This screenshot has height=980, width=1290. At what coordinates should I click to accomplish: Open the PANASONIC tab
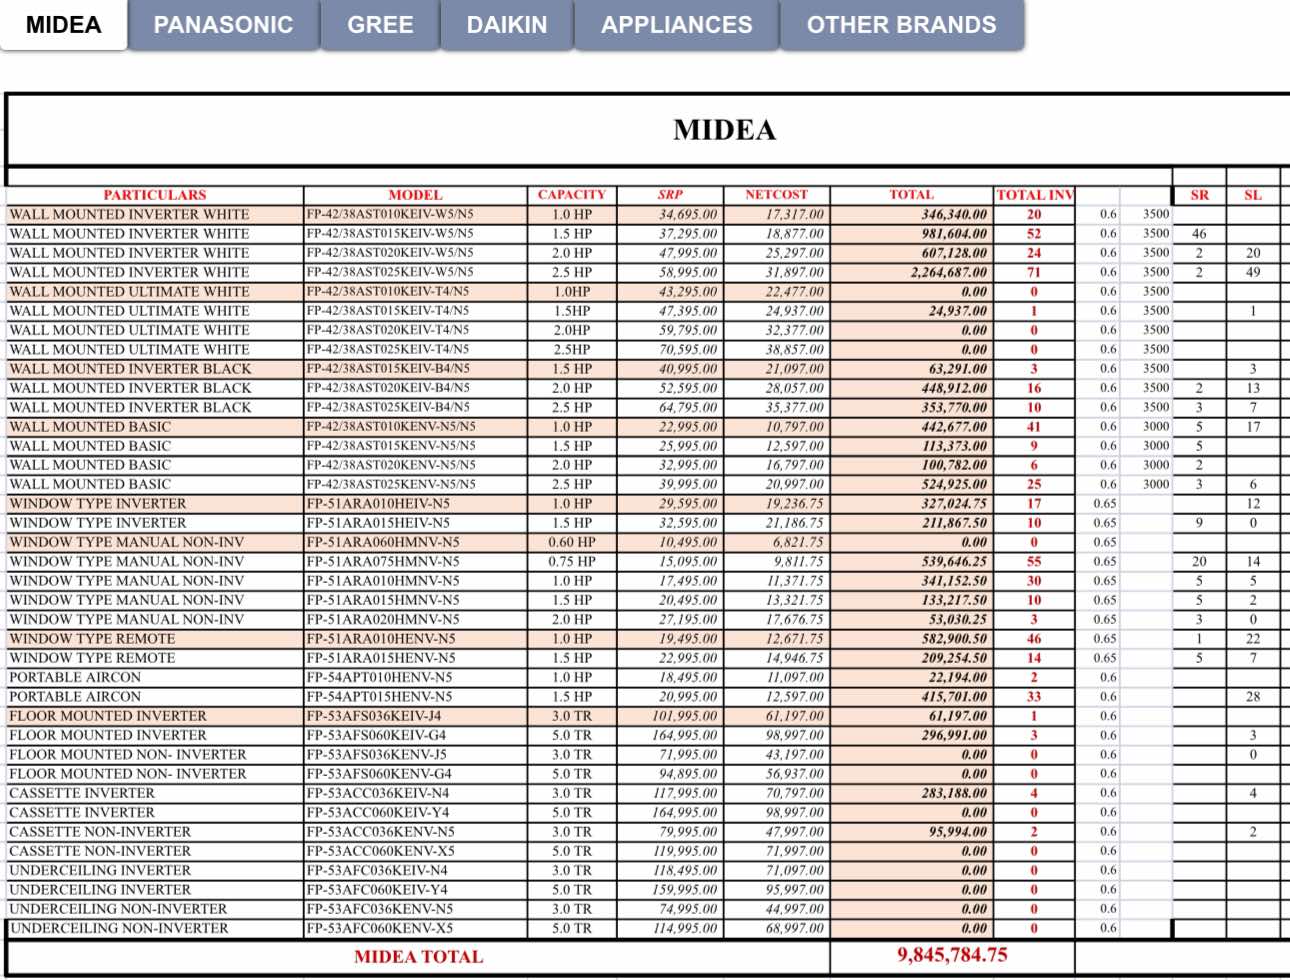click(223, 25)
